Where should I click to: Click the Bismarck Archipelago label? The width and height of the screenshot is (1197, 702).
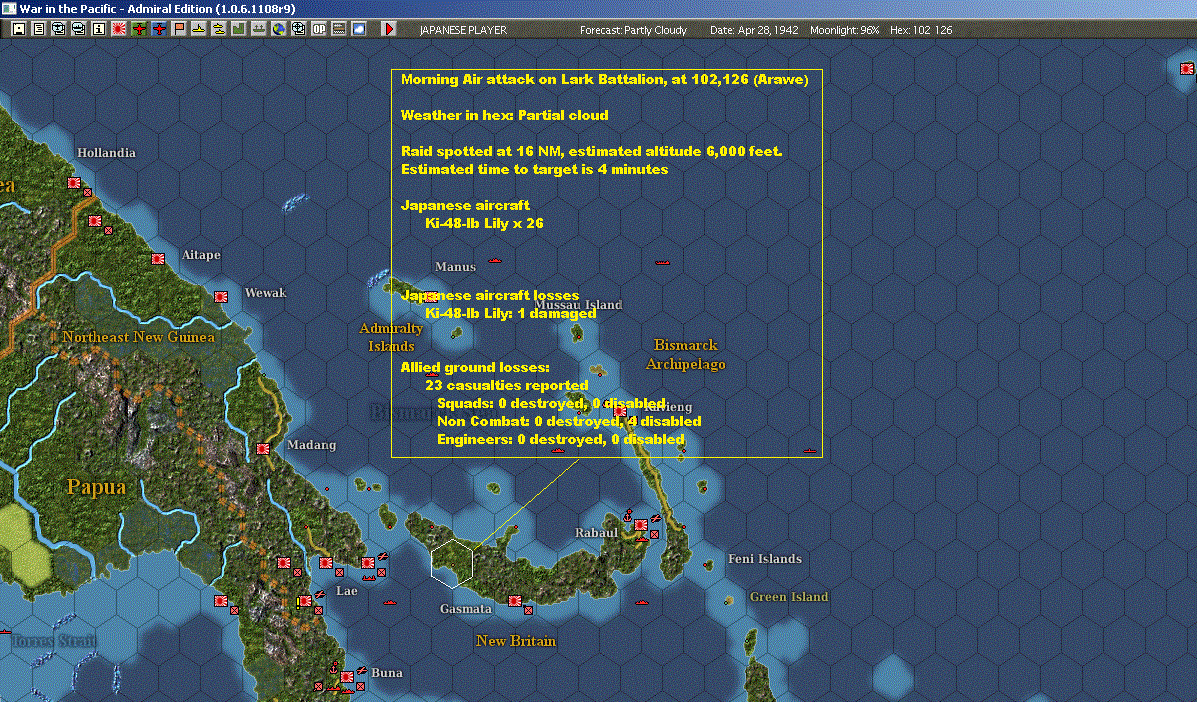click(x=686, y=355)
